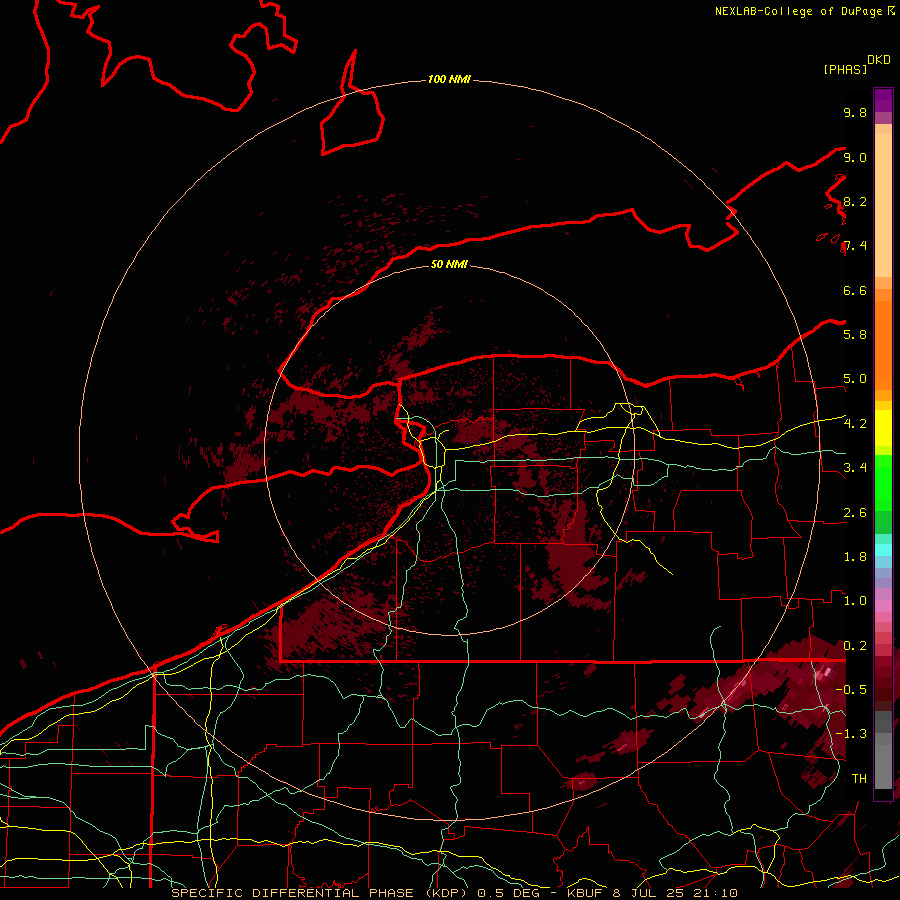Click the 50 NMI range ring label

[449, 264]
